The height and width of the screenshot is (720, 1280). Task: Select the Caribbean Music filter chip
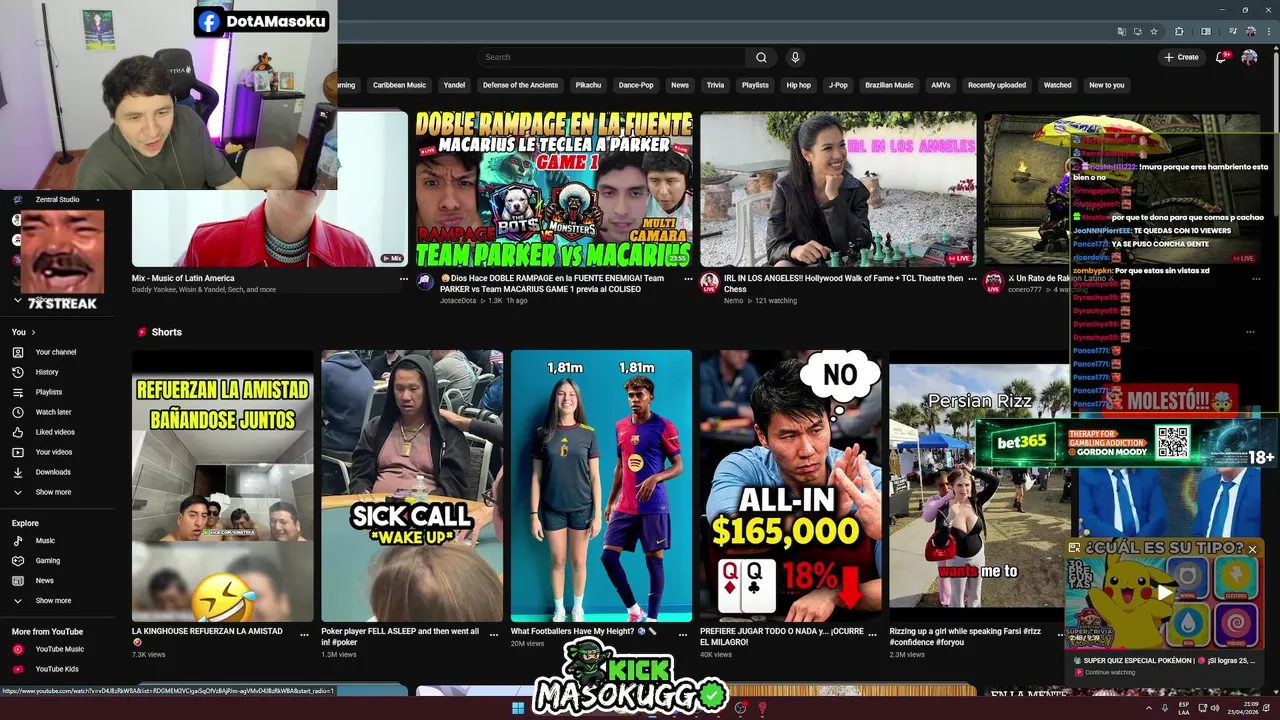pos(399,85)
